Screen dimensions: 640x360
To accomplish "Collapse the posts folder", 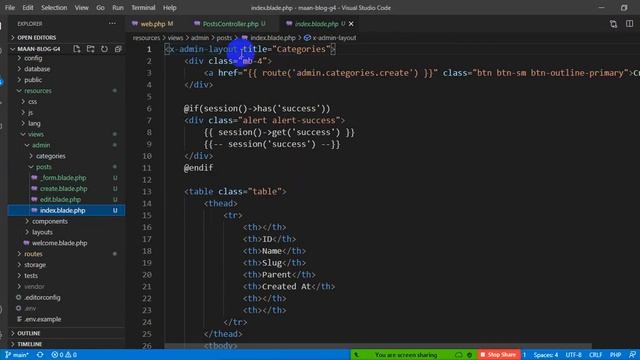I will pyautogui.click(x=43, y=167).
